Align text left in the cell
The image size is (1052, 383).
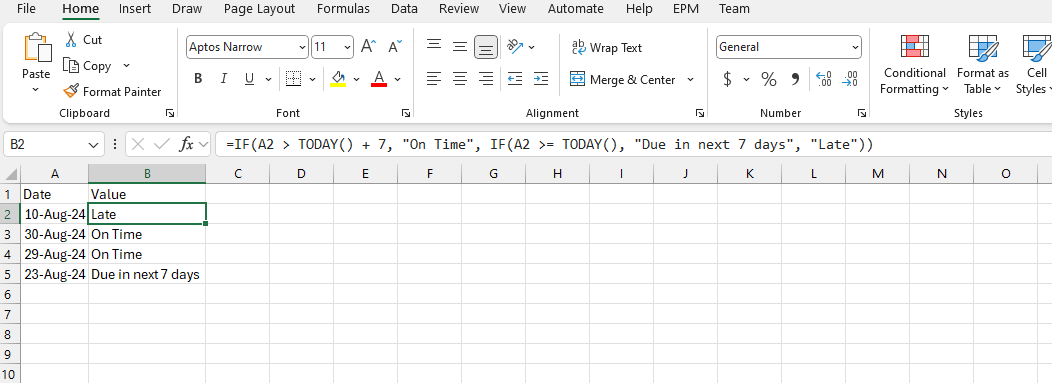pyautogui.click(x=434, y=78)
